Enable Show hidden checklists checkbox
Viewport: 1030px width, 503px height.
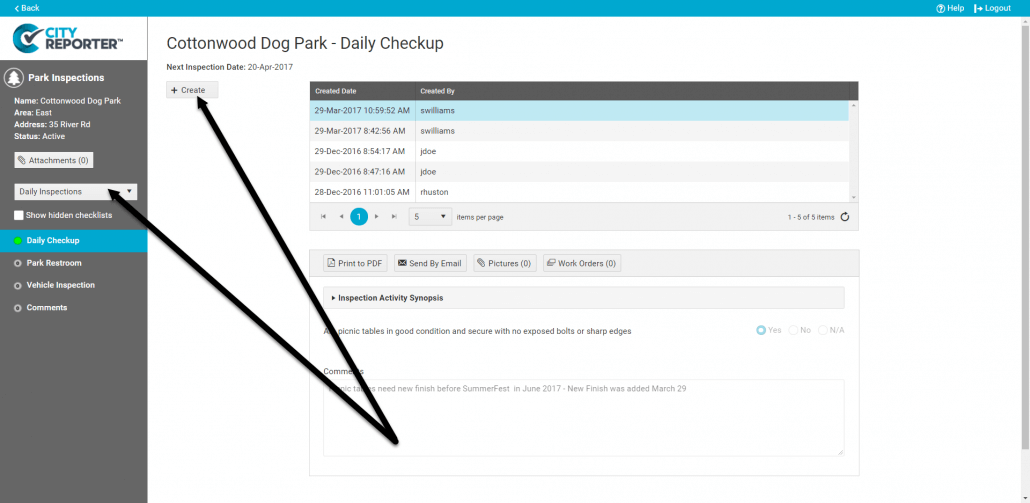(x=19, y=215)
